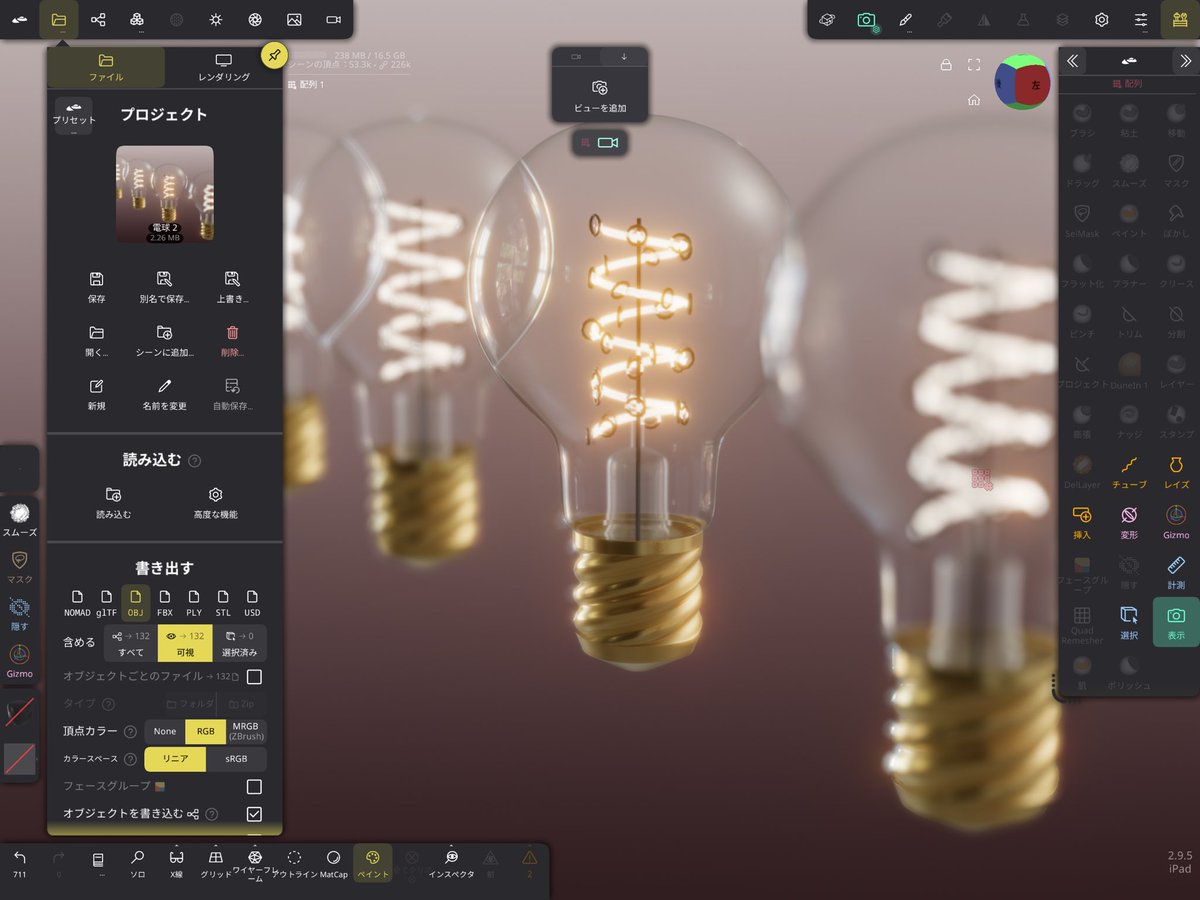Select the 表示 (View) tool
The width and height of the screenshot is (1200, 900).
pos(1177,622)
